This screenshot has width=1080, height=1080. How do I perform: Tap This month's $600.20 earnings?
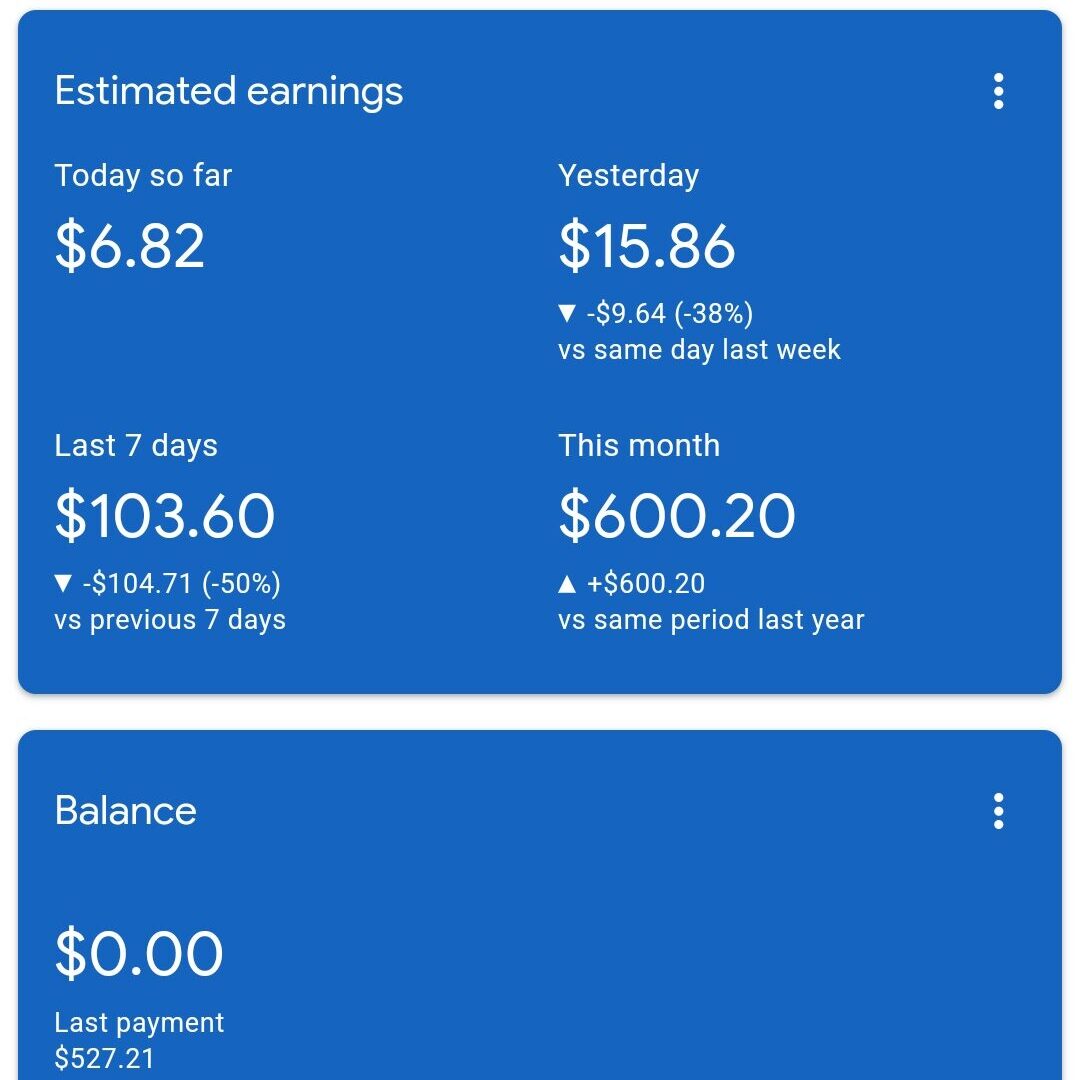click(677, 516)
